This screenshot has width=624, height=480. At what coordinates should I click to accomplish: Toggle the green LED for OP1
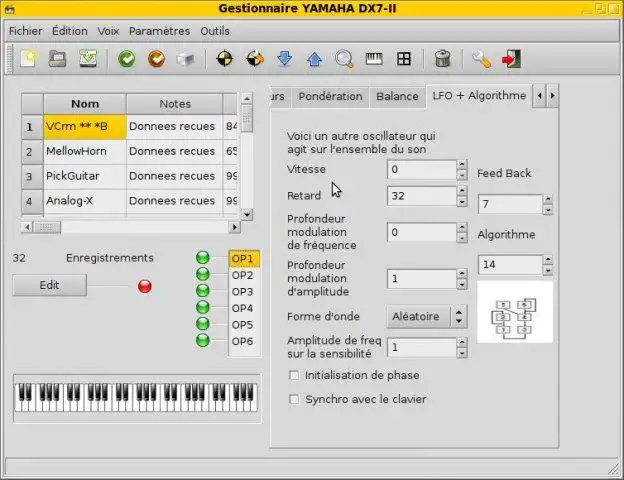click(203, 258)
